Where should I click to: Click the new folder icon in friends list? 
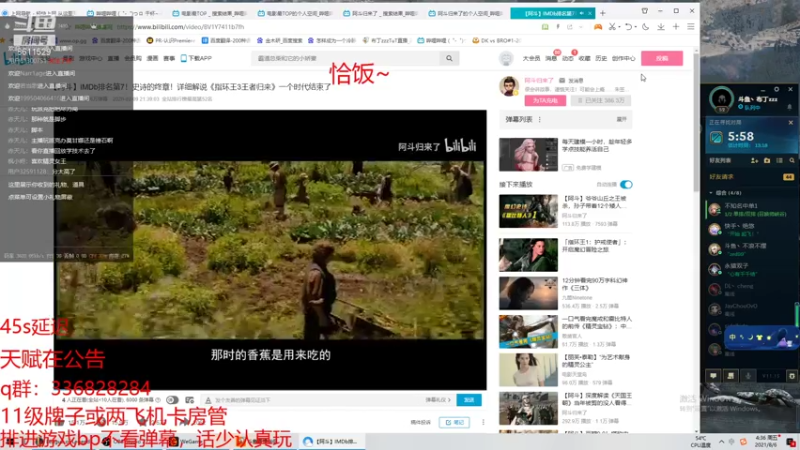(767, 160)
